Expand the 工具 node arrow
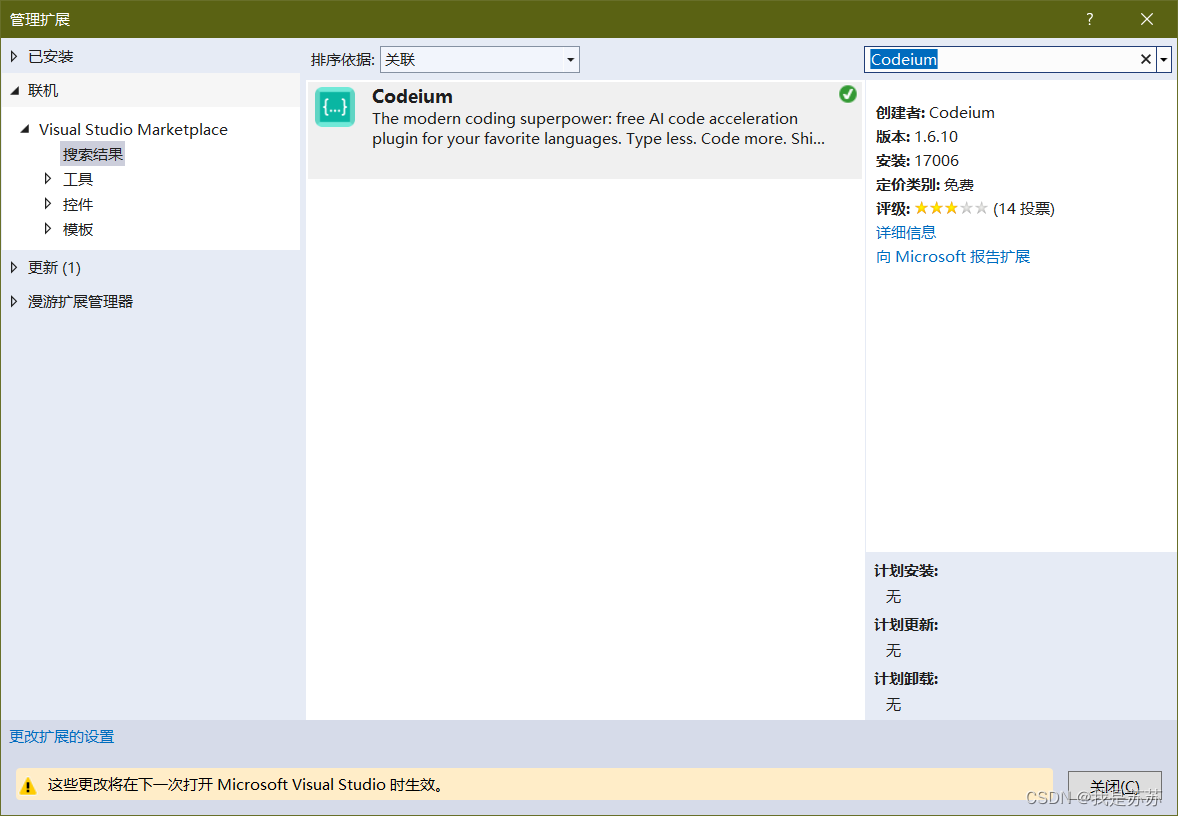 click(x=48, y=179)
